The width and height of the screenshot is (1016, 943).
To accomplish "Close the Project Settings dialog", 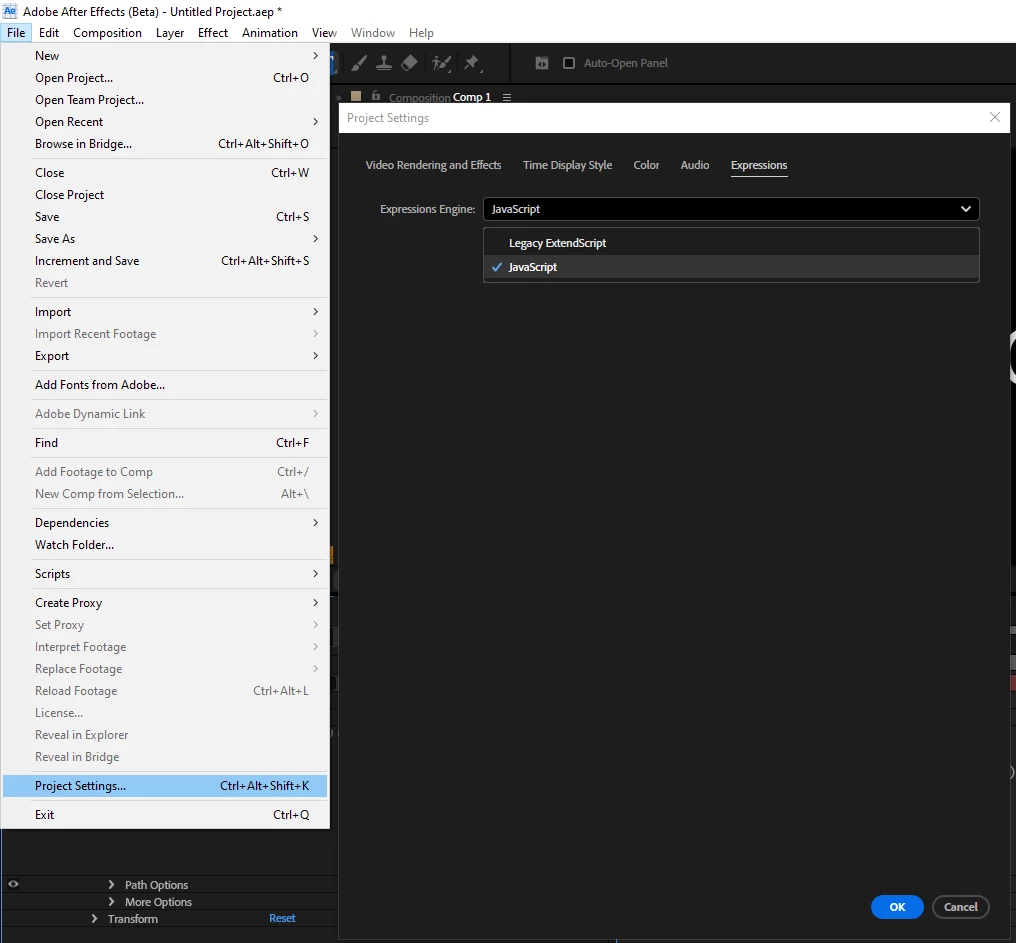I will 995,117.
